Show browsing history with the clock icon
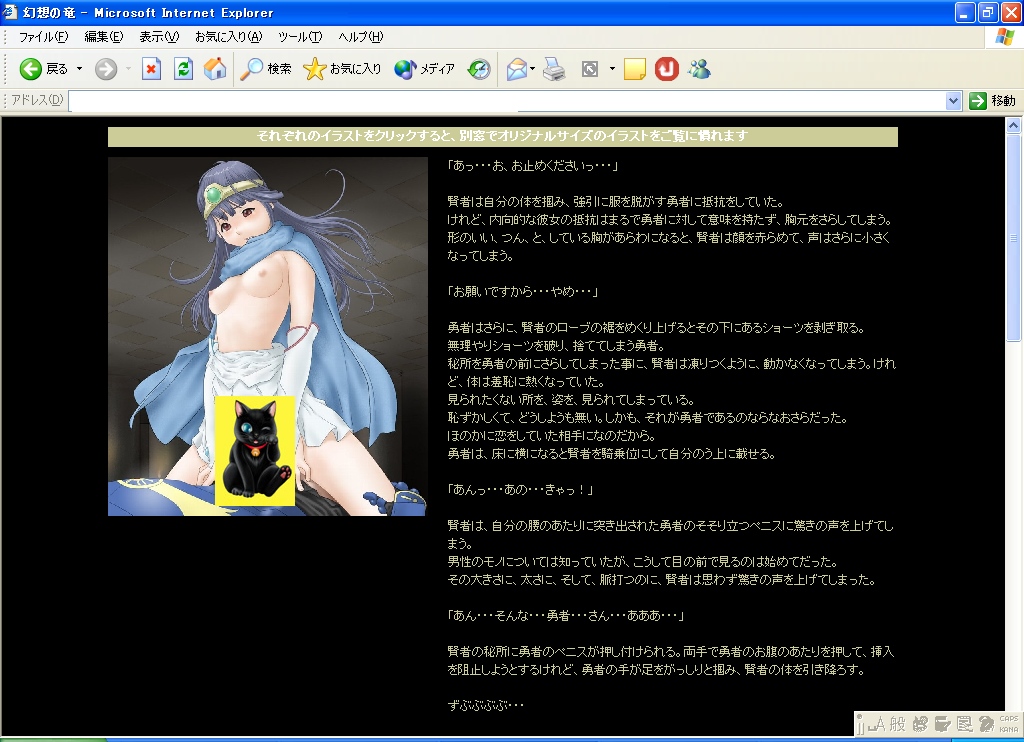This screenshot has width=1024, height=742. [x=479, y=69]
